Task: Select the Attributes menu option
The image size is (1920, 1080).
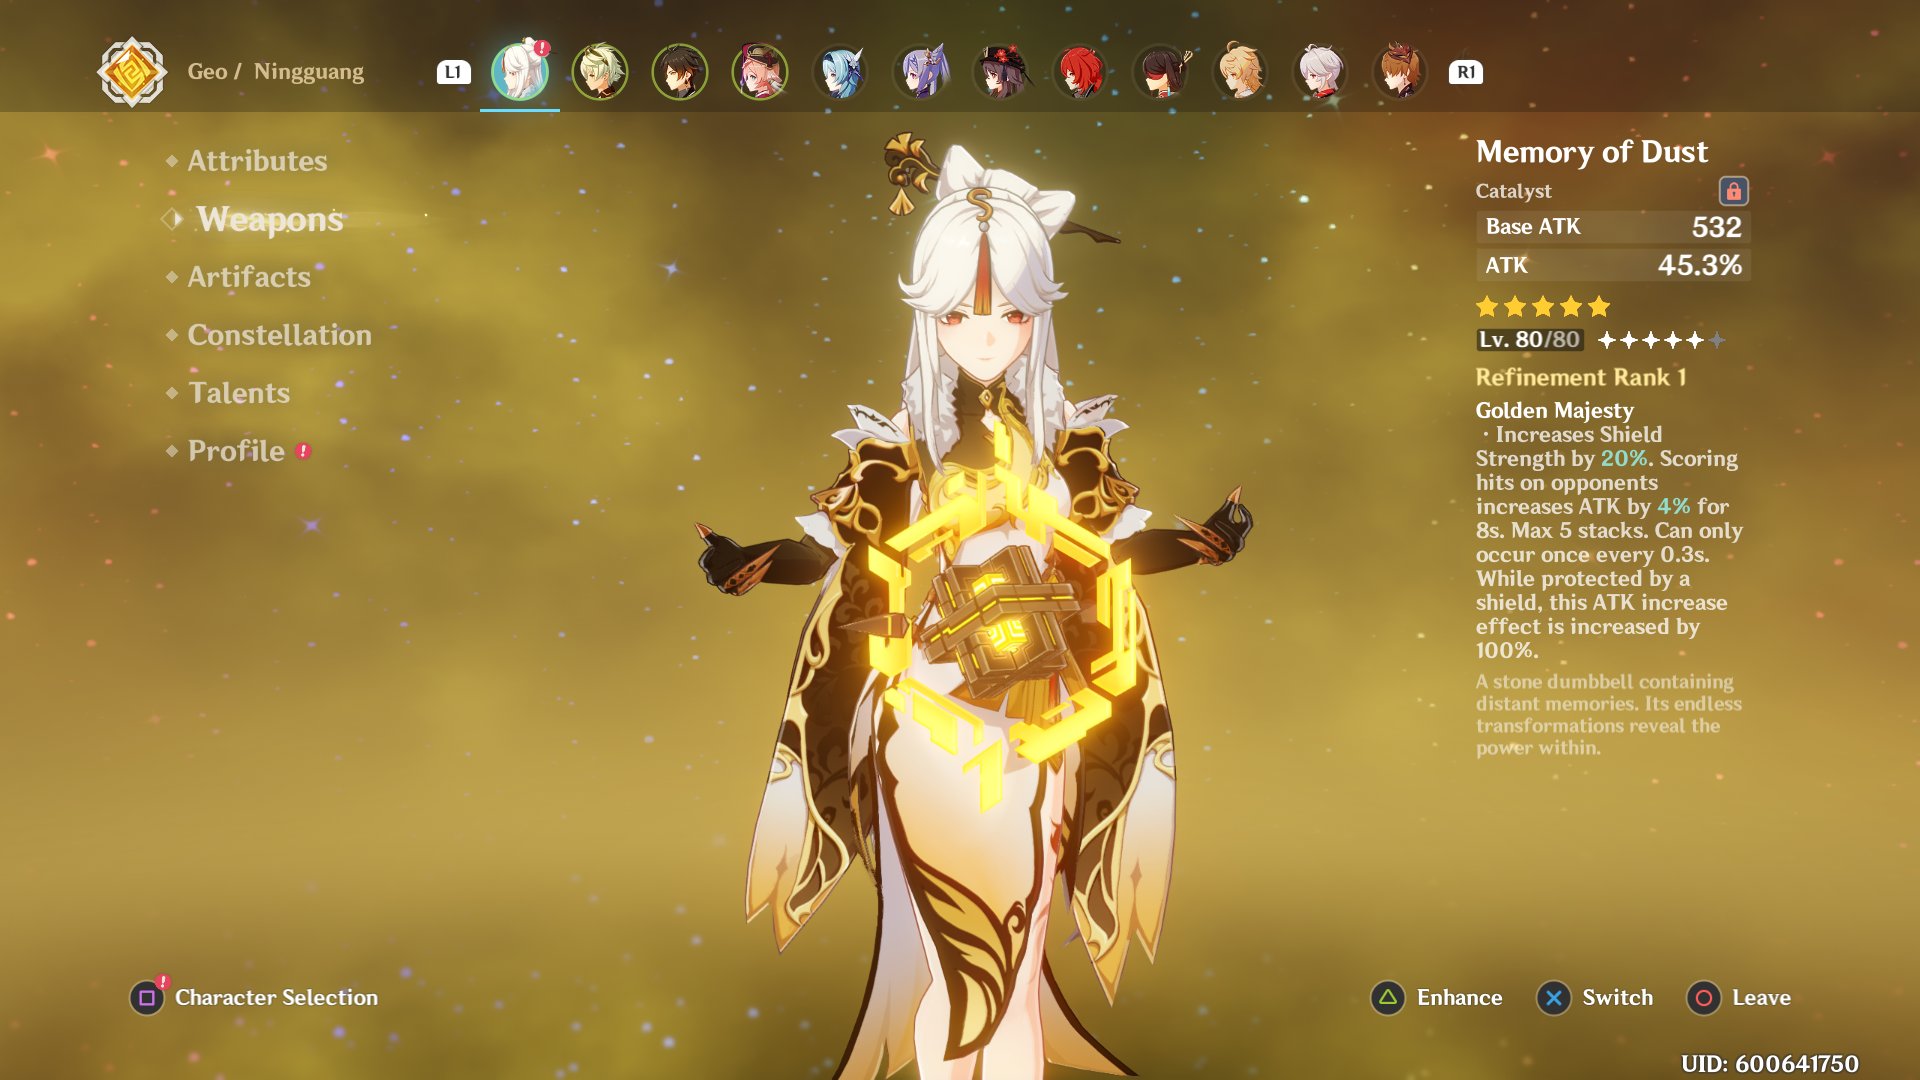Action: pos(257,160)
